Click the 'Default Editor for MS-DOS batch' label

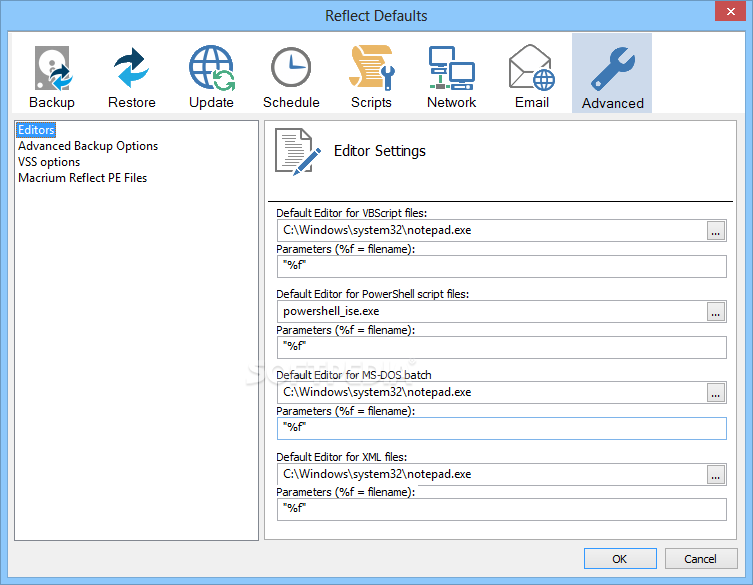coord(354,375)
